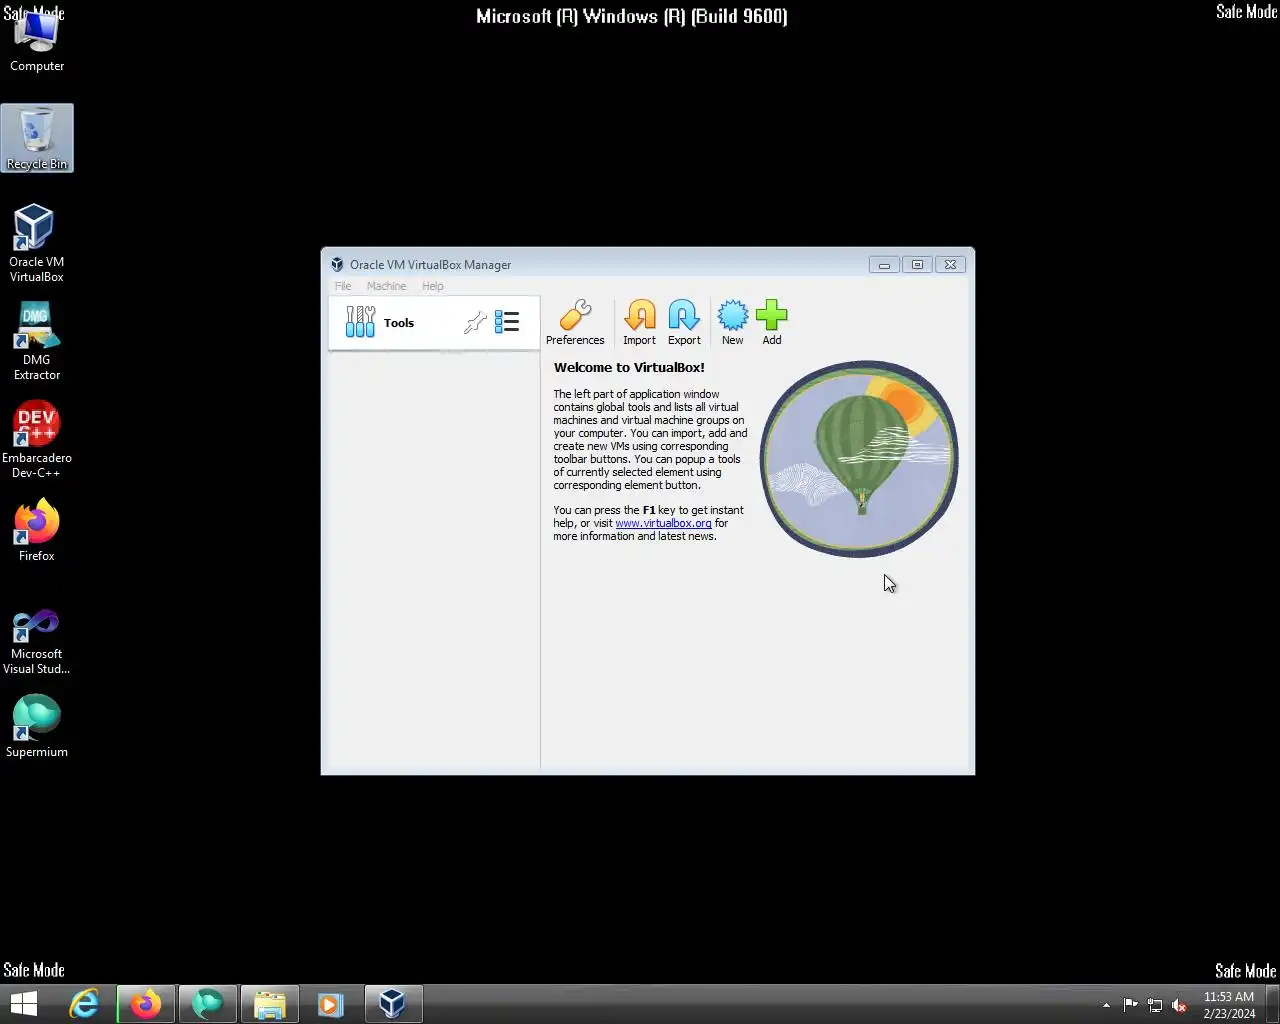Select the Tools item in left pane

click(x=433, y=322)
